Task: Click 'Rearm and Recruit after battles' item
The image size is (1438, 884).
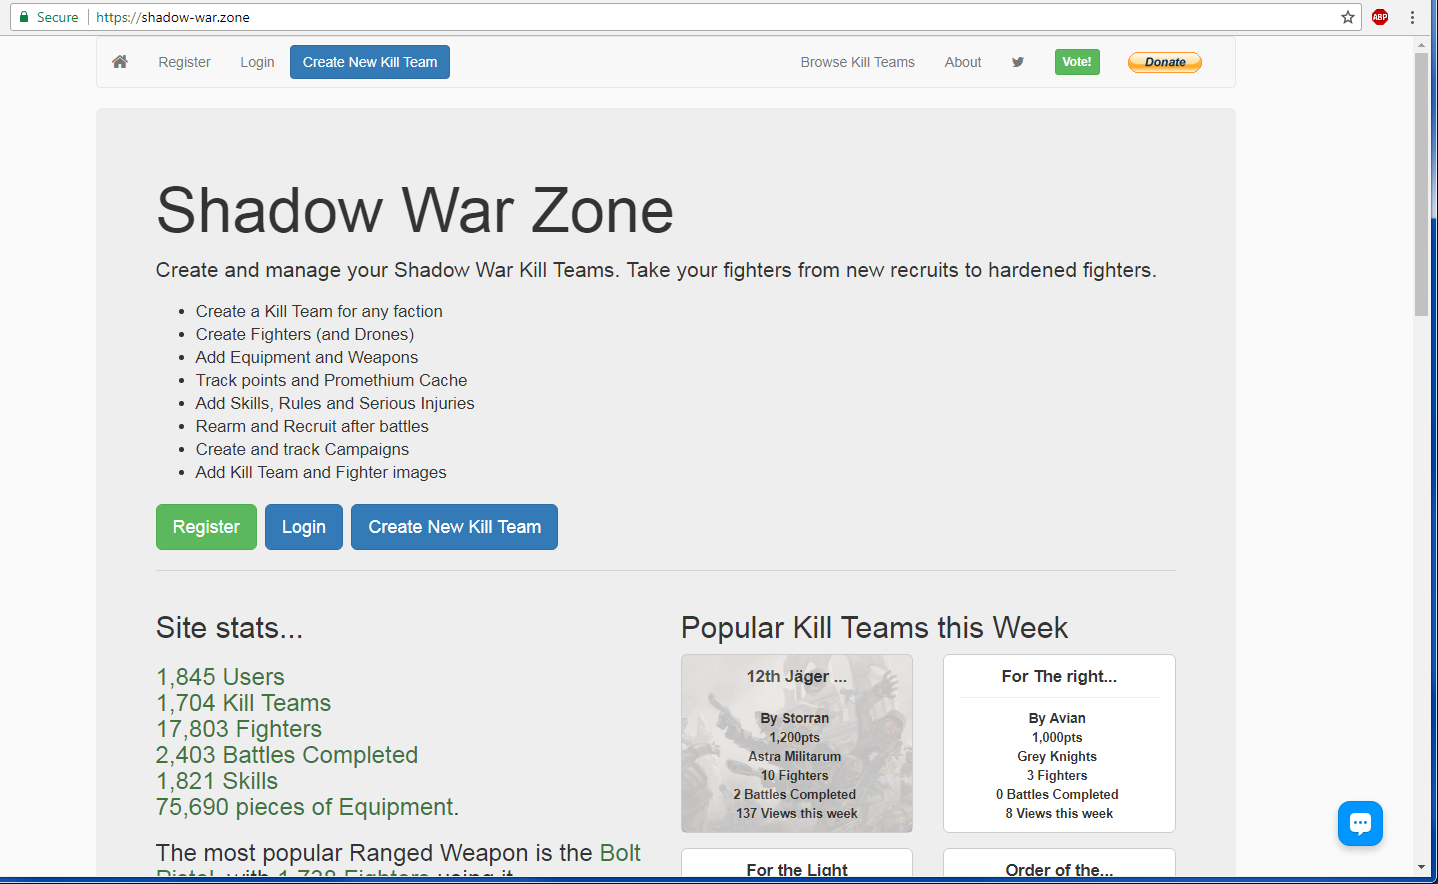Action: point(312,426)
